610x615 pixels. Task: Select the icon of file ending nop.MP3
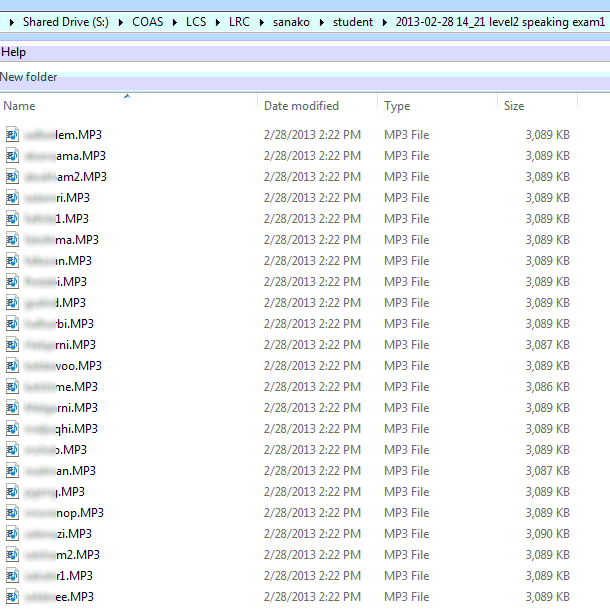tap(12, 513)
